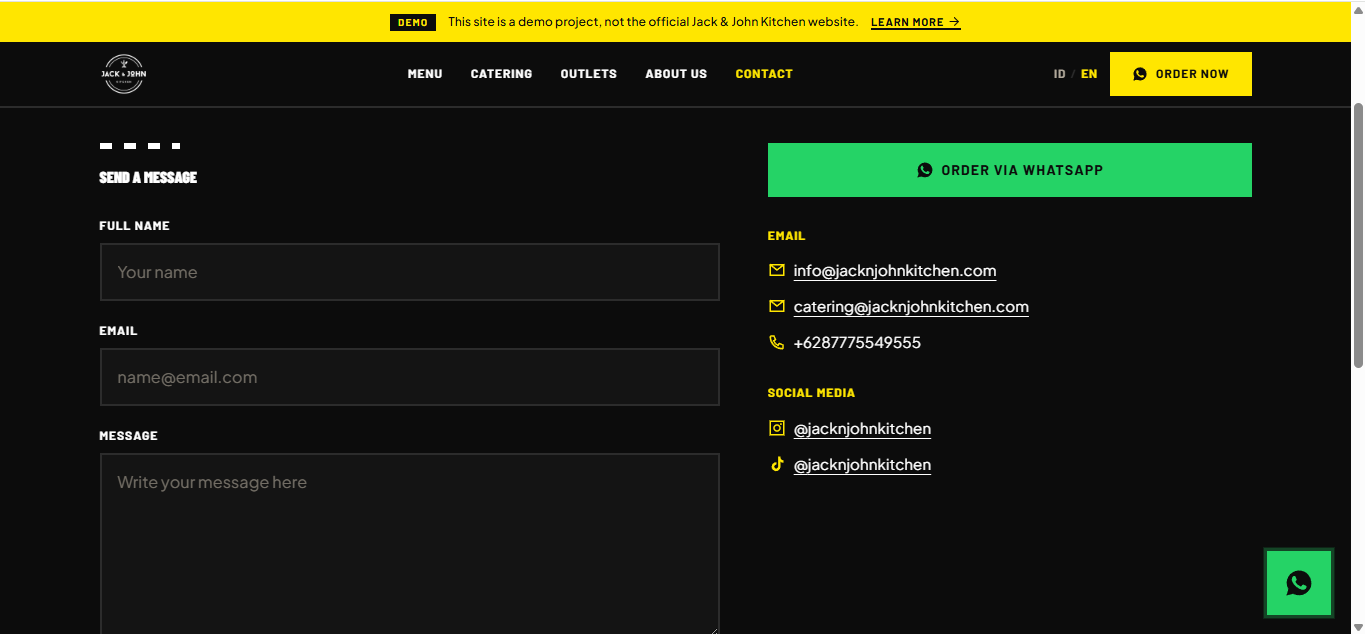Open the Instagram @jacknjohnkitchen link
Image resolution: width=1365 pixels, height=634 pixels.
(x=862, y=429)
